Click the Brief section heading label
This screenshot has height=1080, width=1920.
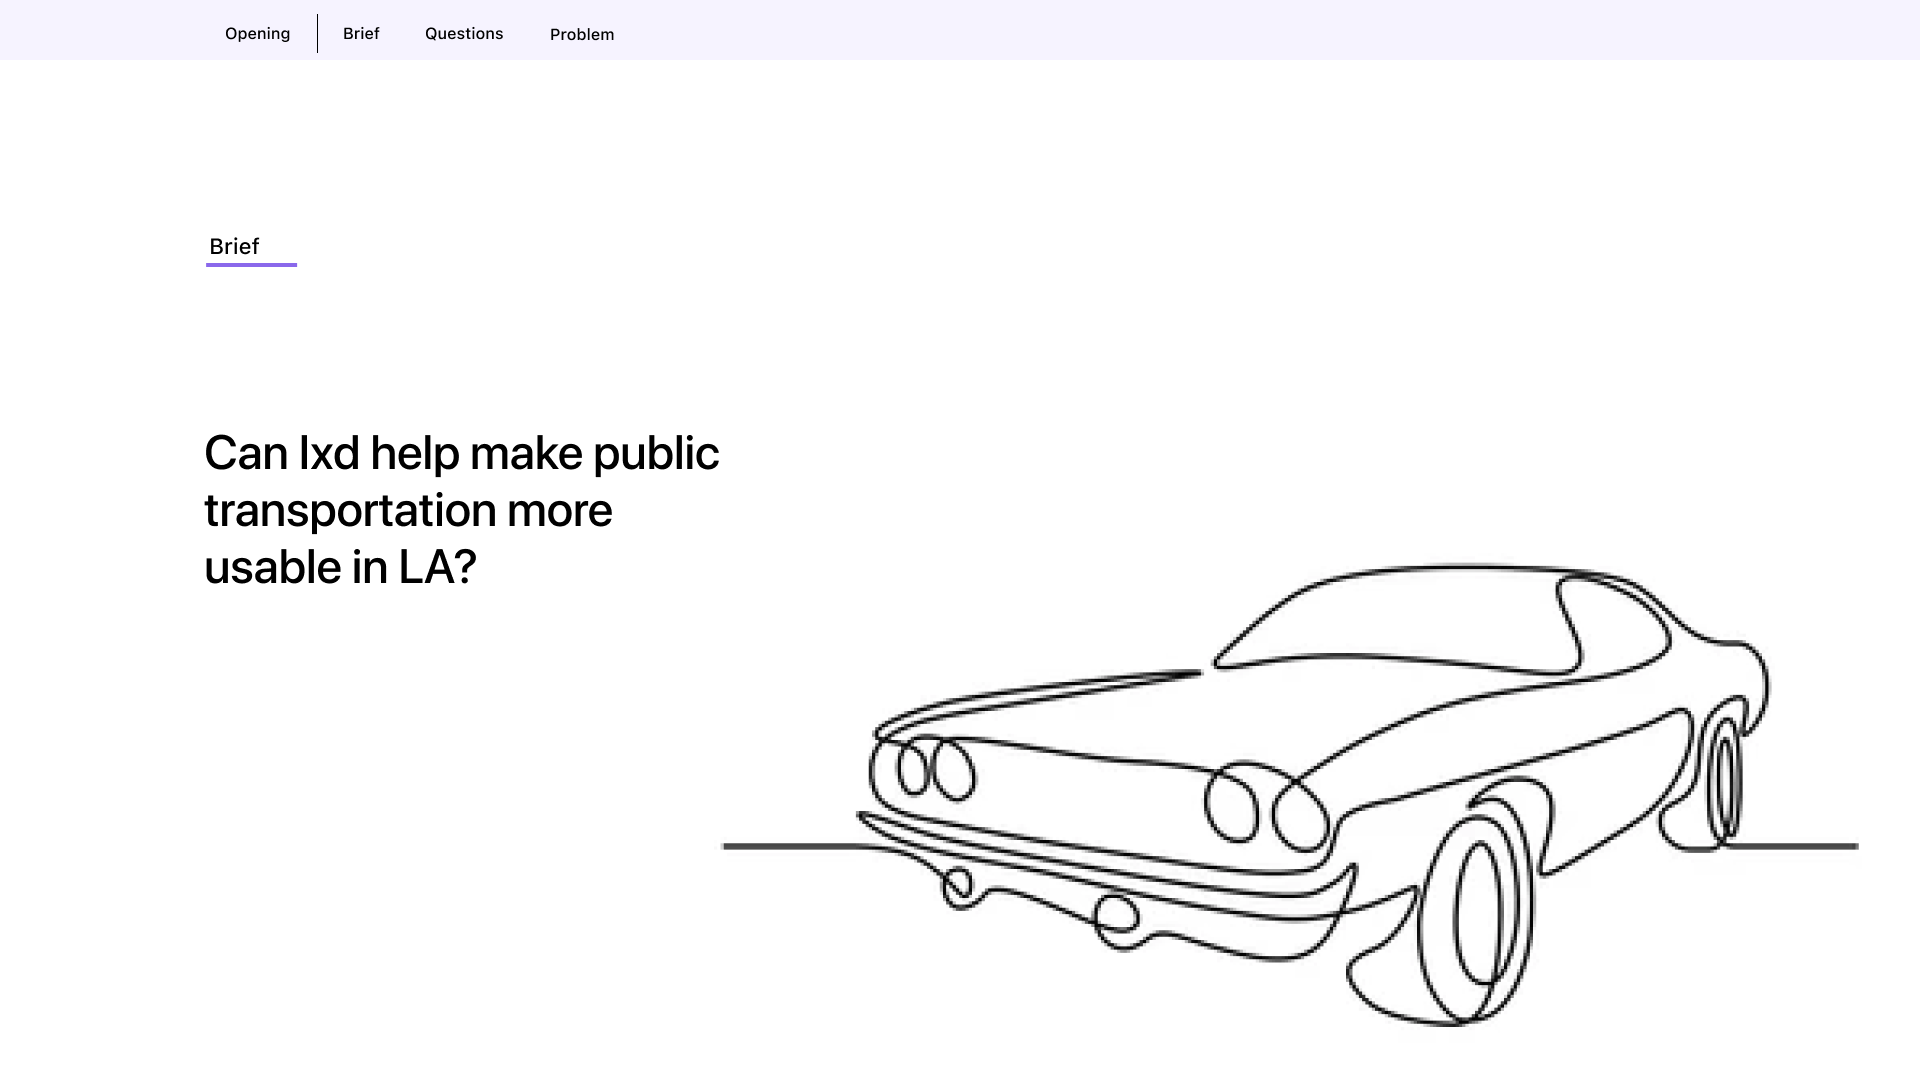pyautogui.click(x=234, y=247)
